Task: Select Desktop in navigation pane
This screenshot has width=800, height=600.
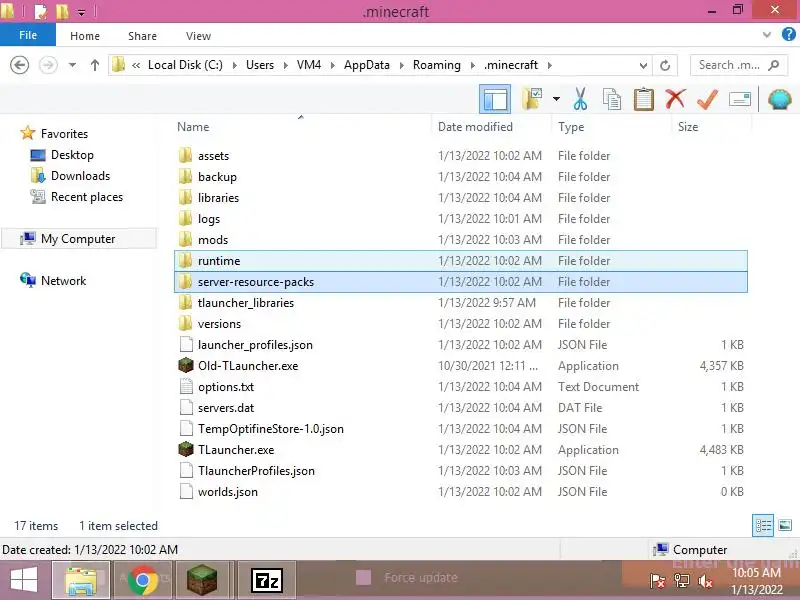Action: pos(62,155)
